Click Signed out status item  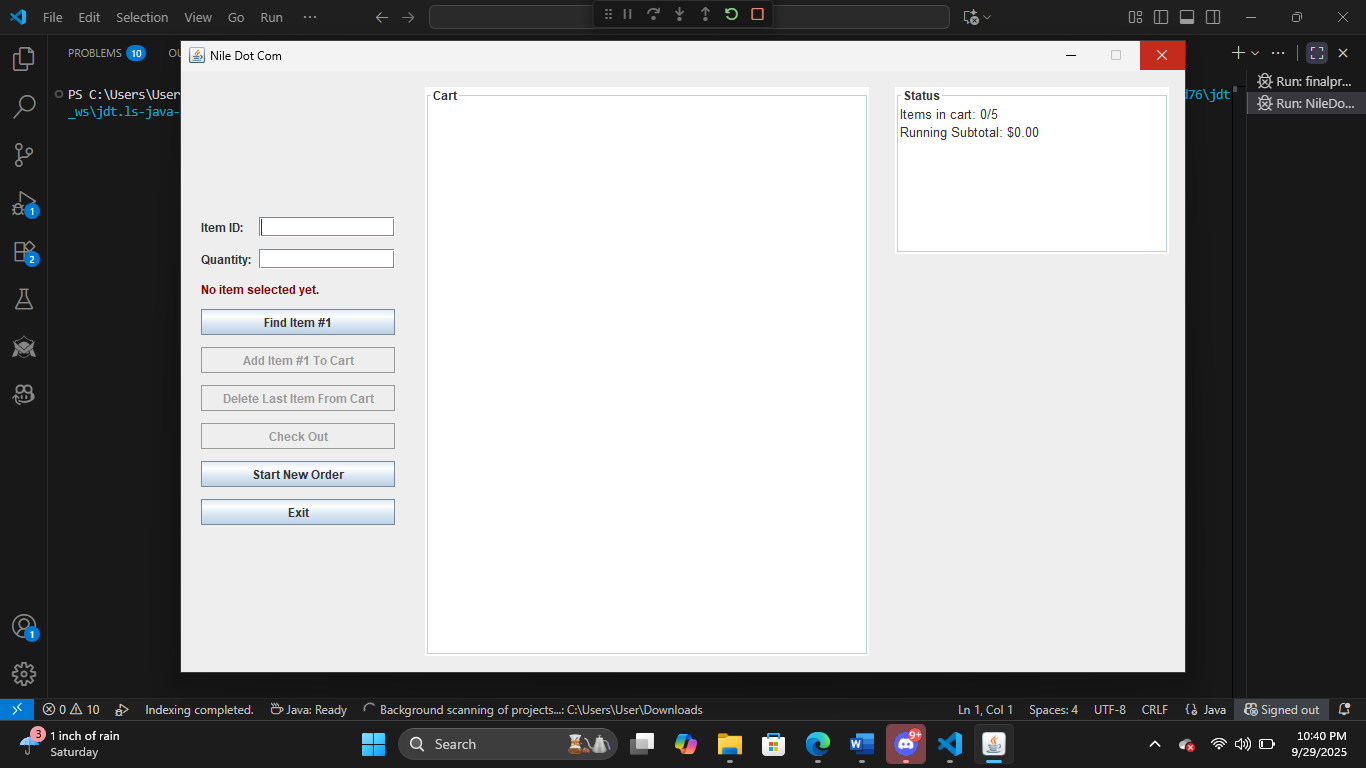click(x=1281, y=709)
